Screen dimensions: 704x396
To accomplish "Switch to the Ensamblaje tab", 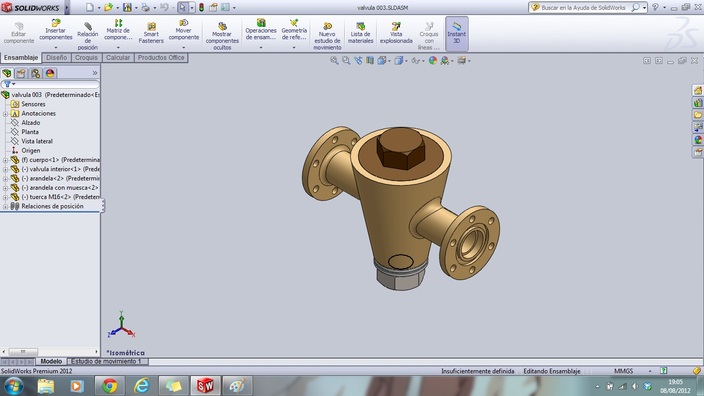I will (x=21, y=57).
